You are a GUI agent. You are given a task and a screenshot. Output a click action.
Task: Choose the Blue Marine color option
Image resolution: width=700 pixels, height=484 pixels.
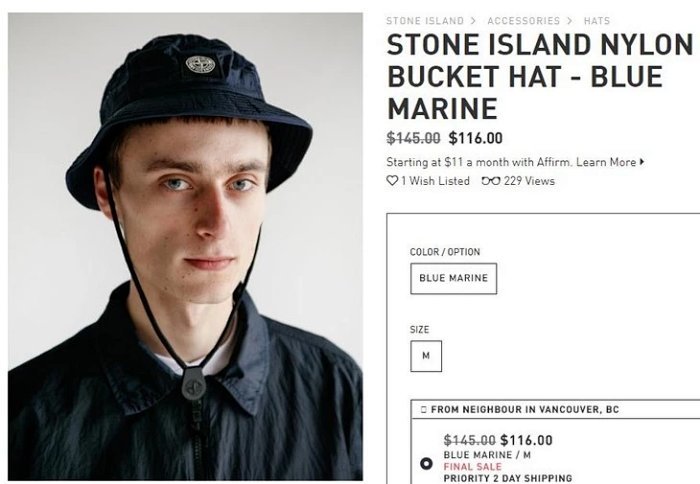point(453,278)
